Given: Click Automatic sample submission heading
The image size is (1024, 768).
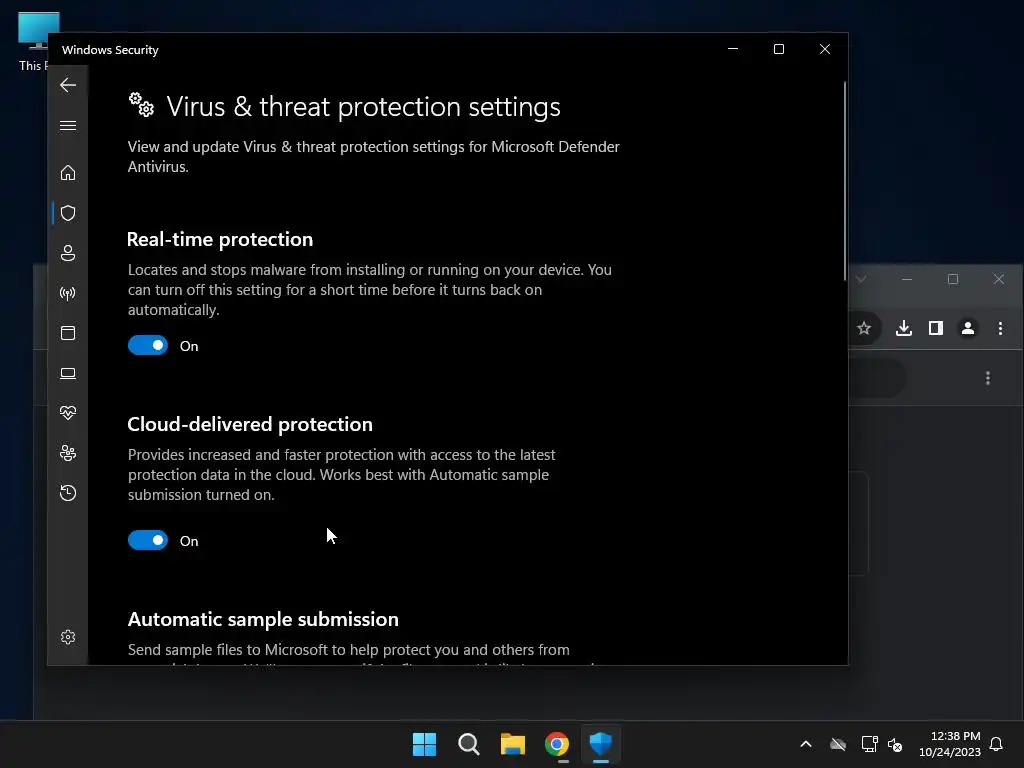Looking at the screenshot, I should (x=263, y=619).
